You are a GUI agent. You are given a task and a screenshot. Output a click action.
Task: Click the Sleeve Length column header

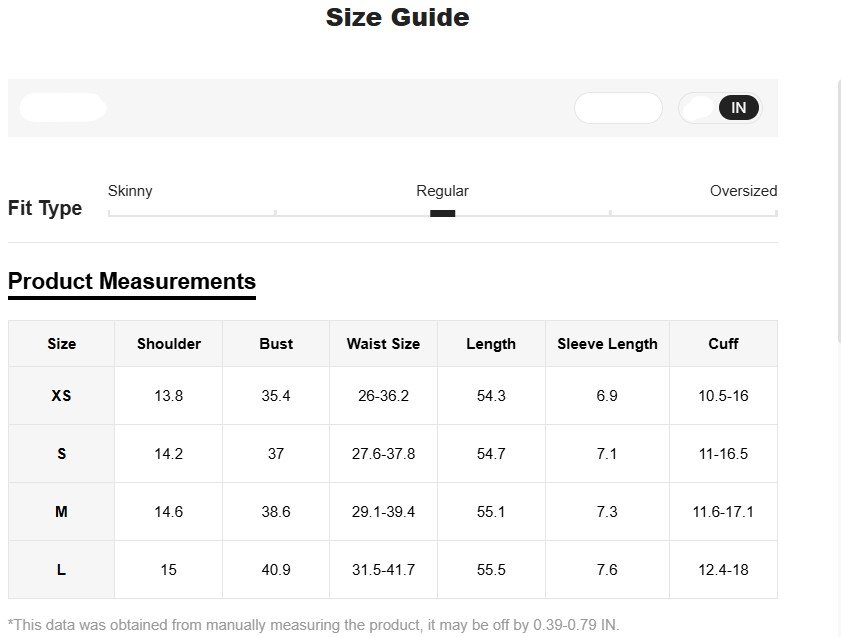[x=607, y=343]
